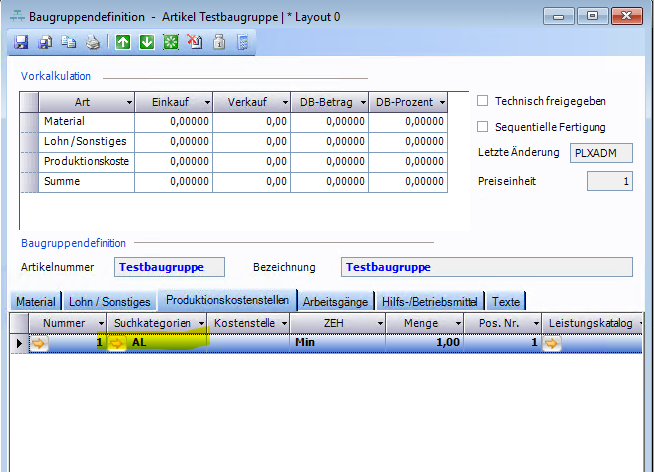Switch to the Material tab

click(x=36, y=301)
